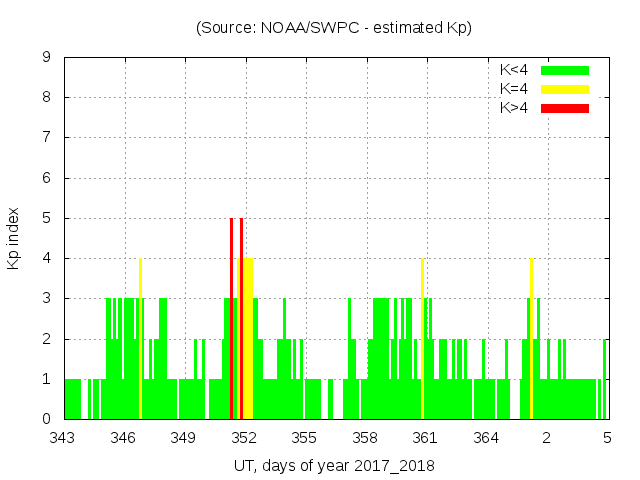
Task: Click the yellow K=4 legend swatch
Action: tap(565, 89)
